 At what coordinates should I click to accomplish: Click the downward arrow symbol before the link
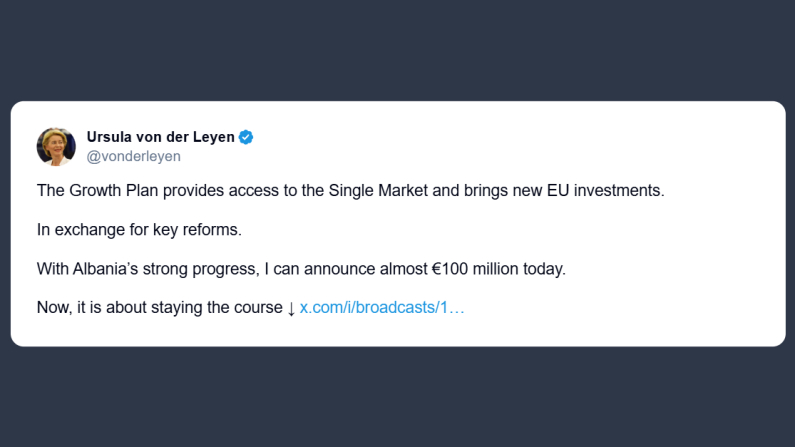click(291, 308)
